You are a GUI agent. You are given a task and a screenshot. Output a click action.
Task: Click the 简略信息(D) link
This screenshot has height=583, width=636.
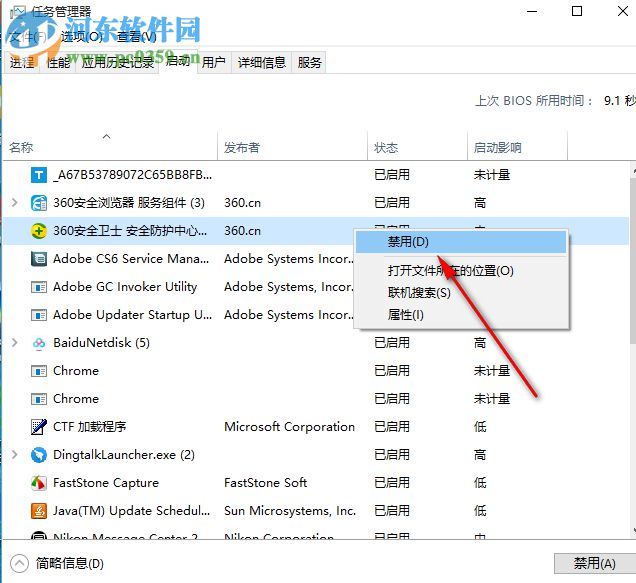point(69,564)
